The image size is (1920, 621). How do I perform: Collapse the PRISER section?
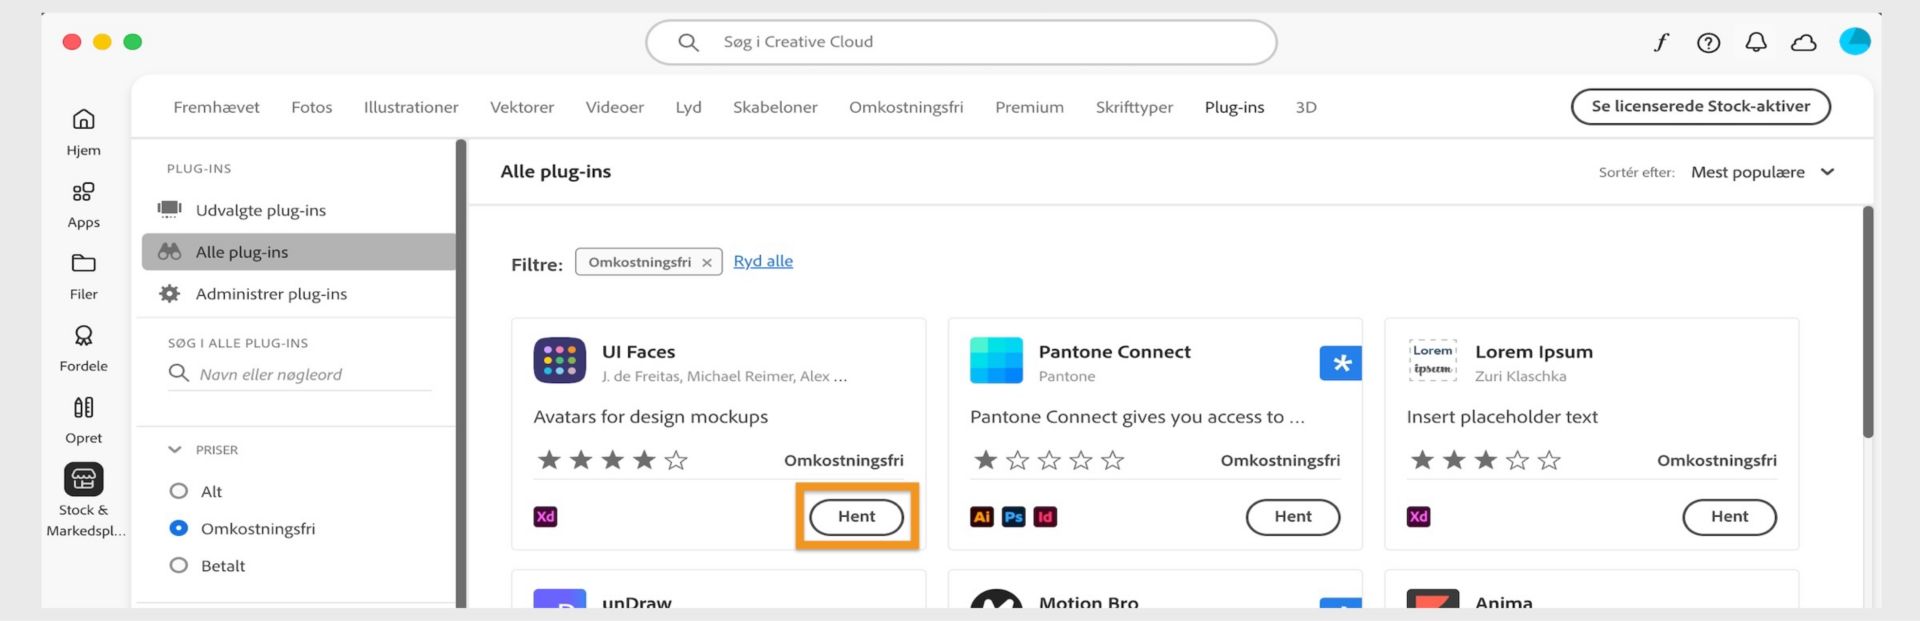click(175, 450)
